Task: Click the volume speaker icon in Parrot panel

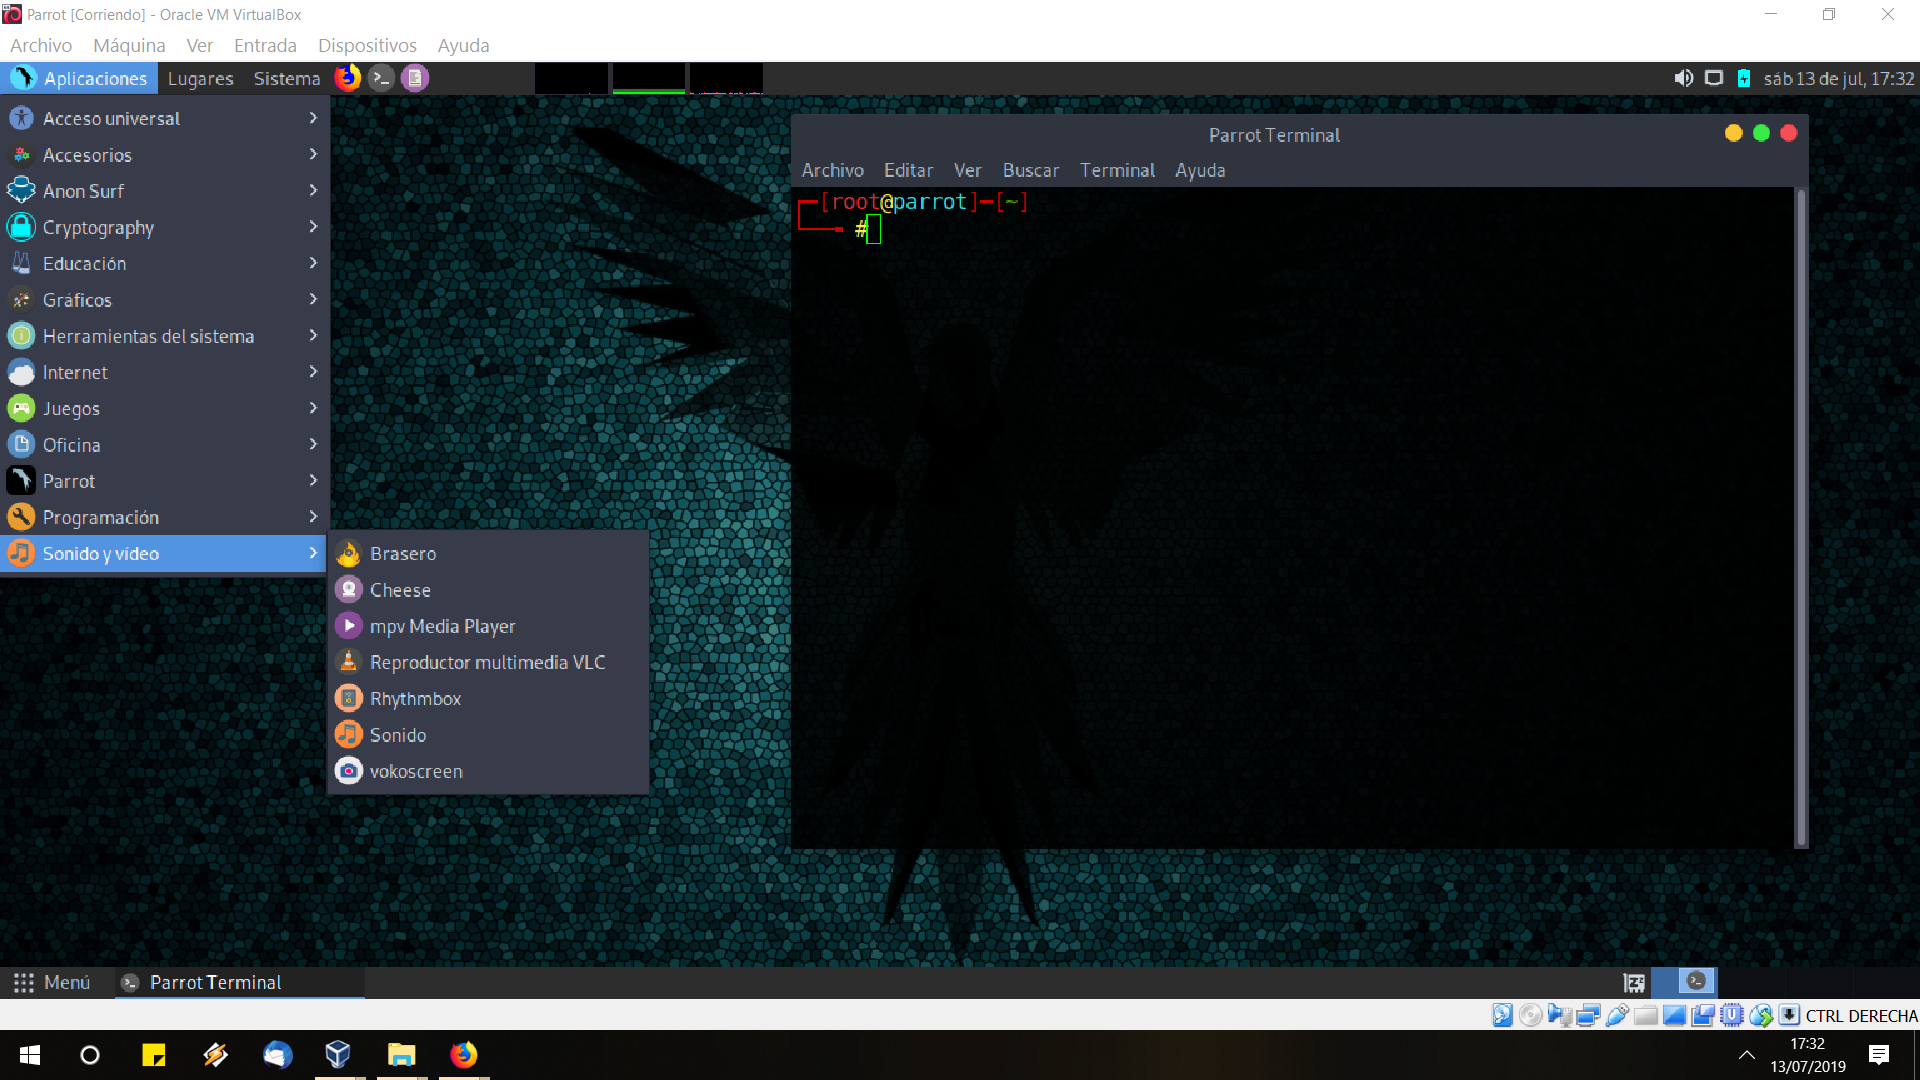Action: pos(1684,78)
